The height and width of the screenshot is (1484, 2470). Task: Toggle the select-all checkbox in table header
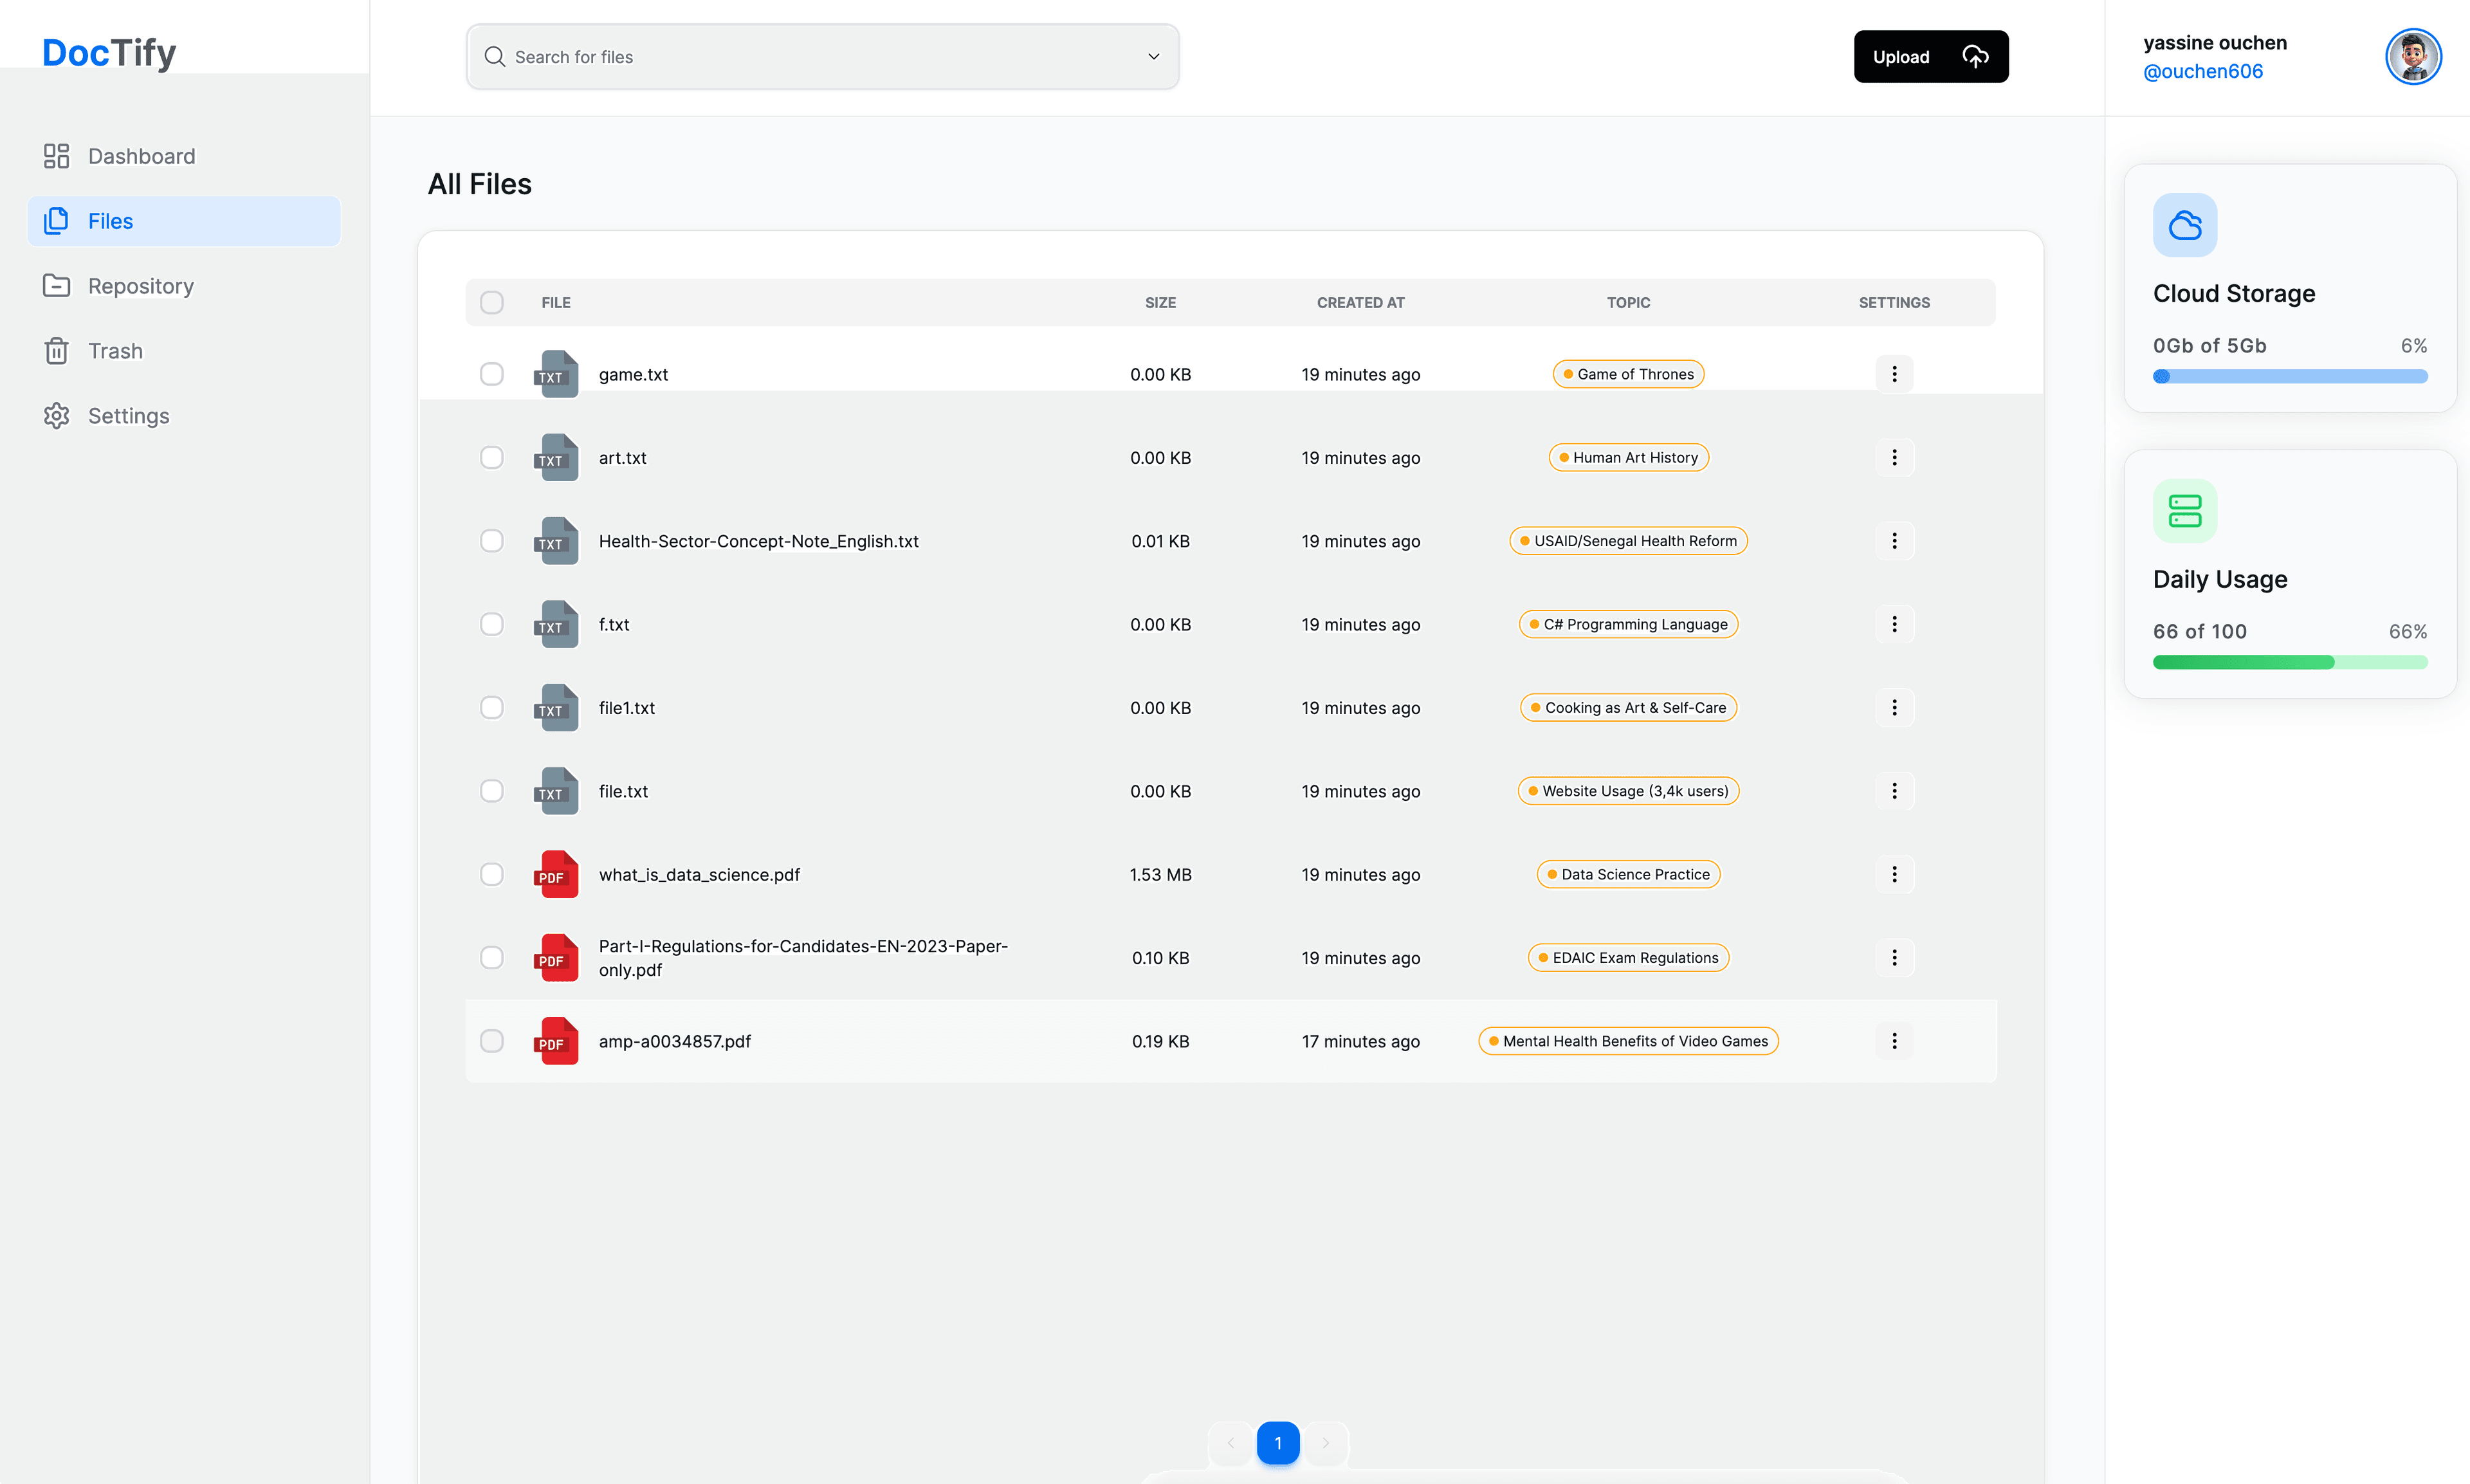click(492, 302)
